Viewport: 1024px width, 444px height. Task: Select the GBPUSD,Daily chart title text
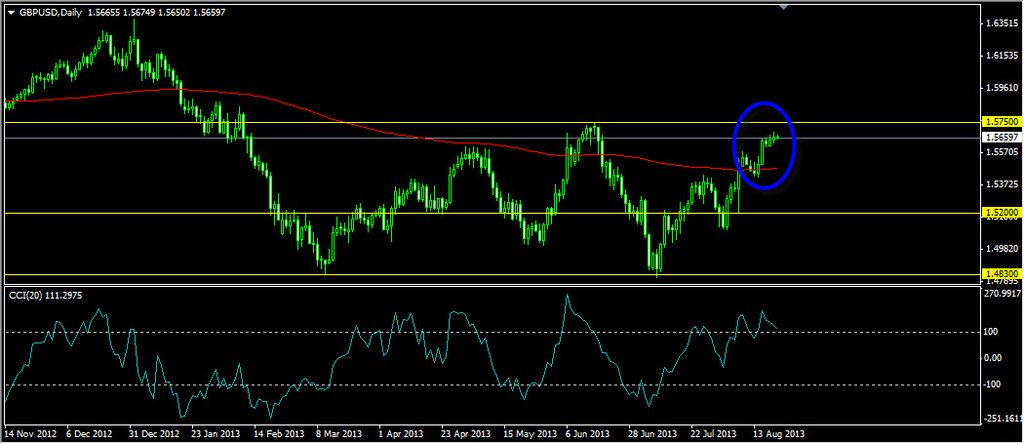click(50, 12)
